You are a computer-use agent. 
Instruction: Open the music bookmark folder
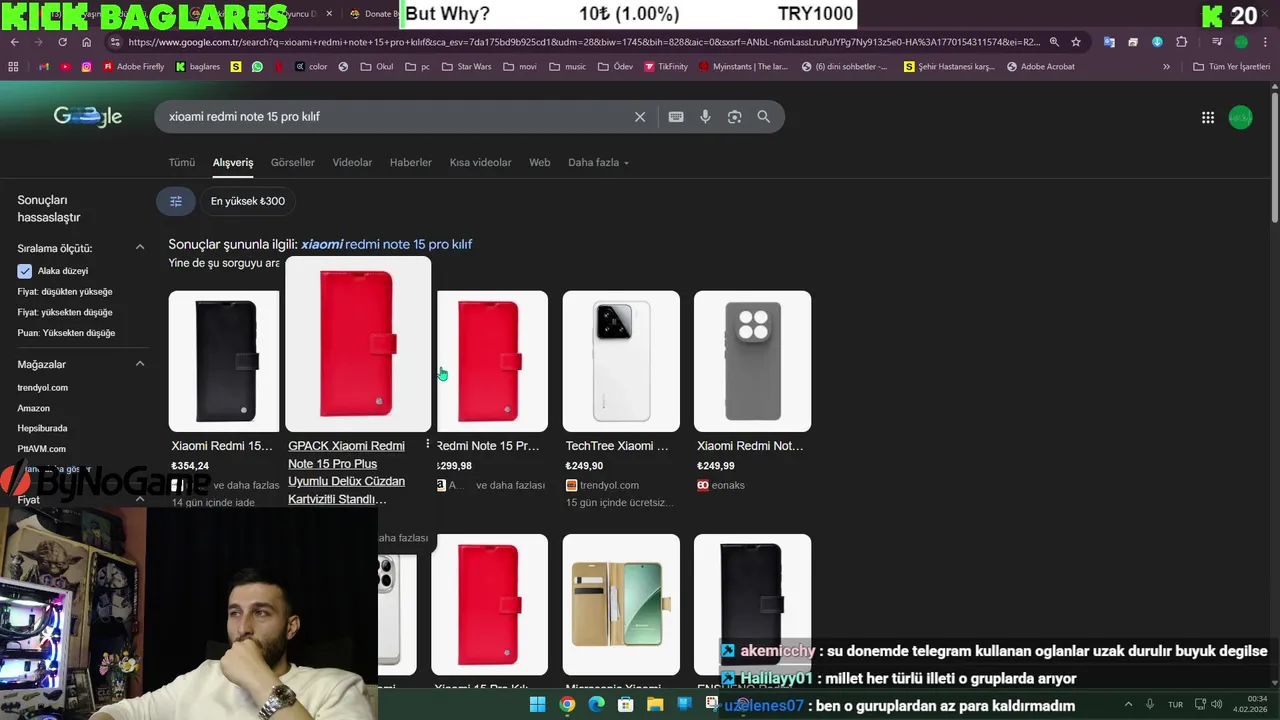(568, 67)
